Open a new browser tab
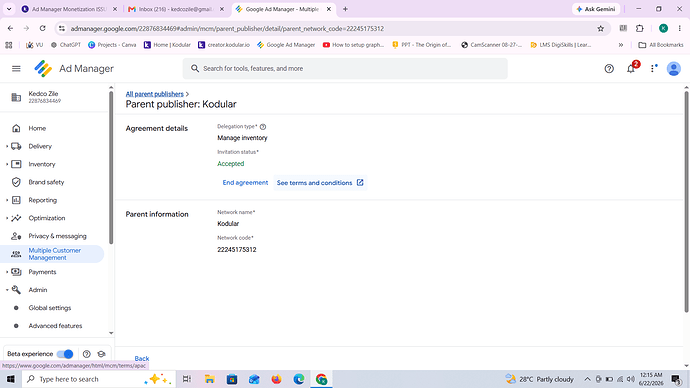Viewport: 690px width, 388px height. coord(345,9)
